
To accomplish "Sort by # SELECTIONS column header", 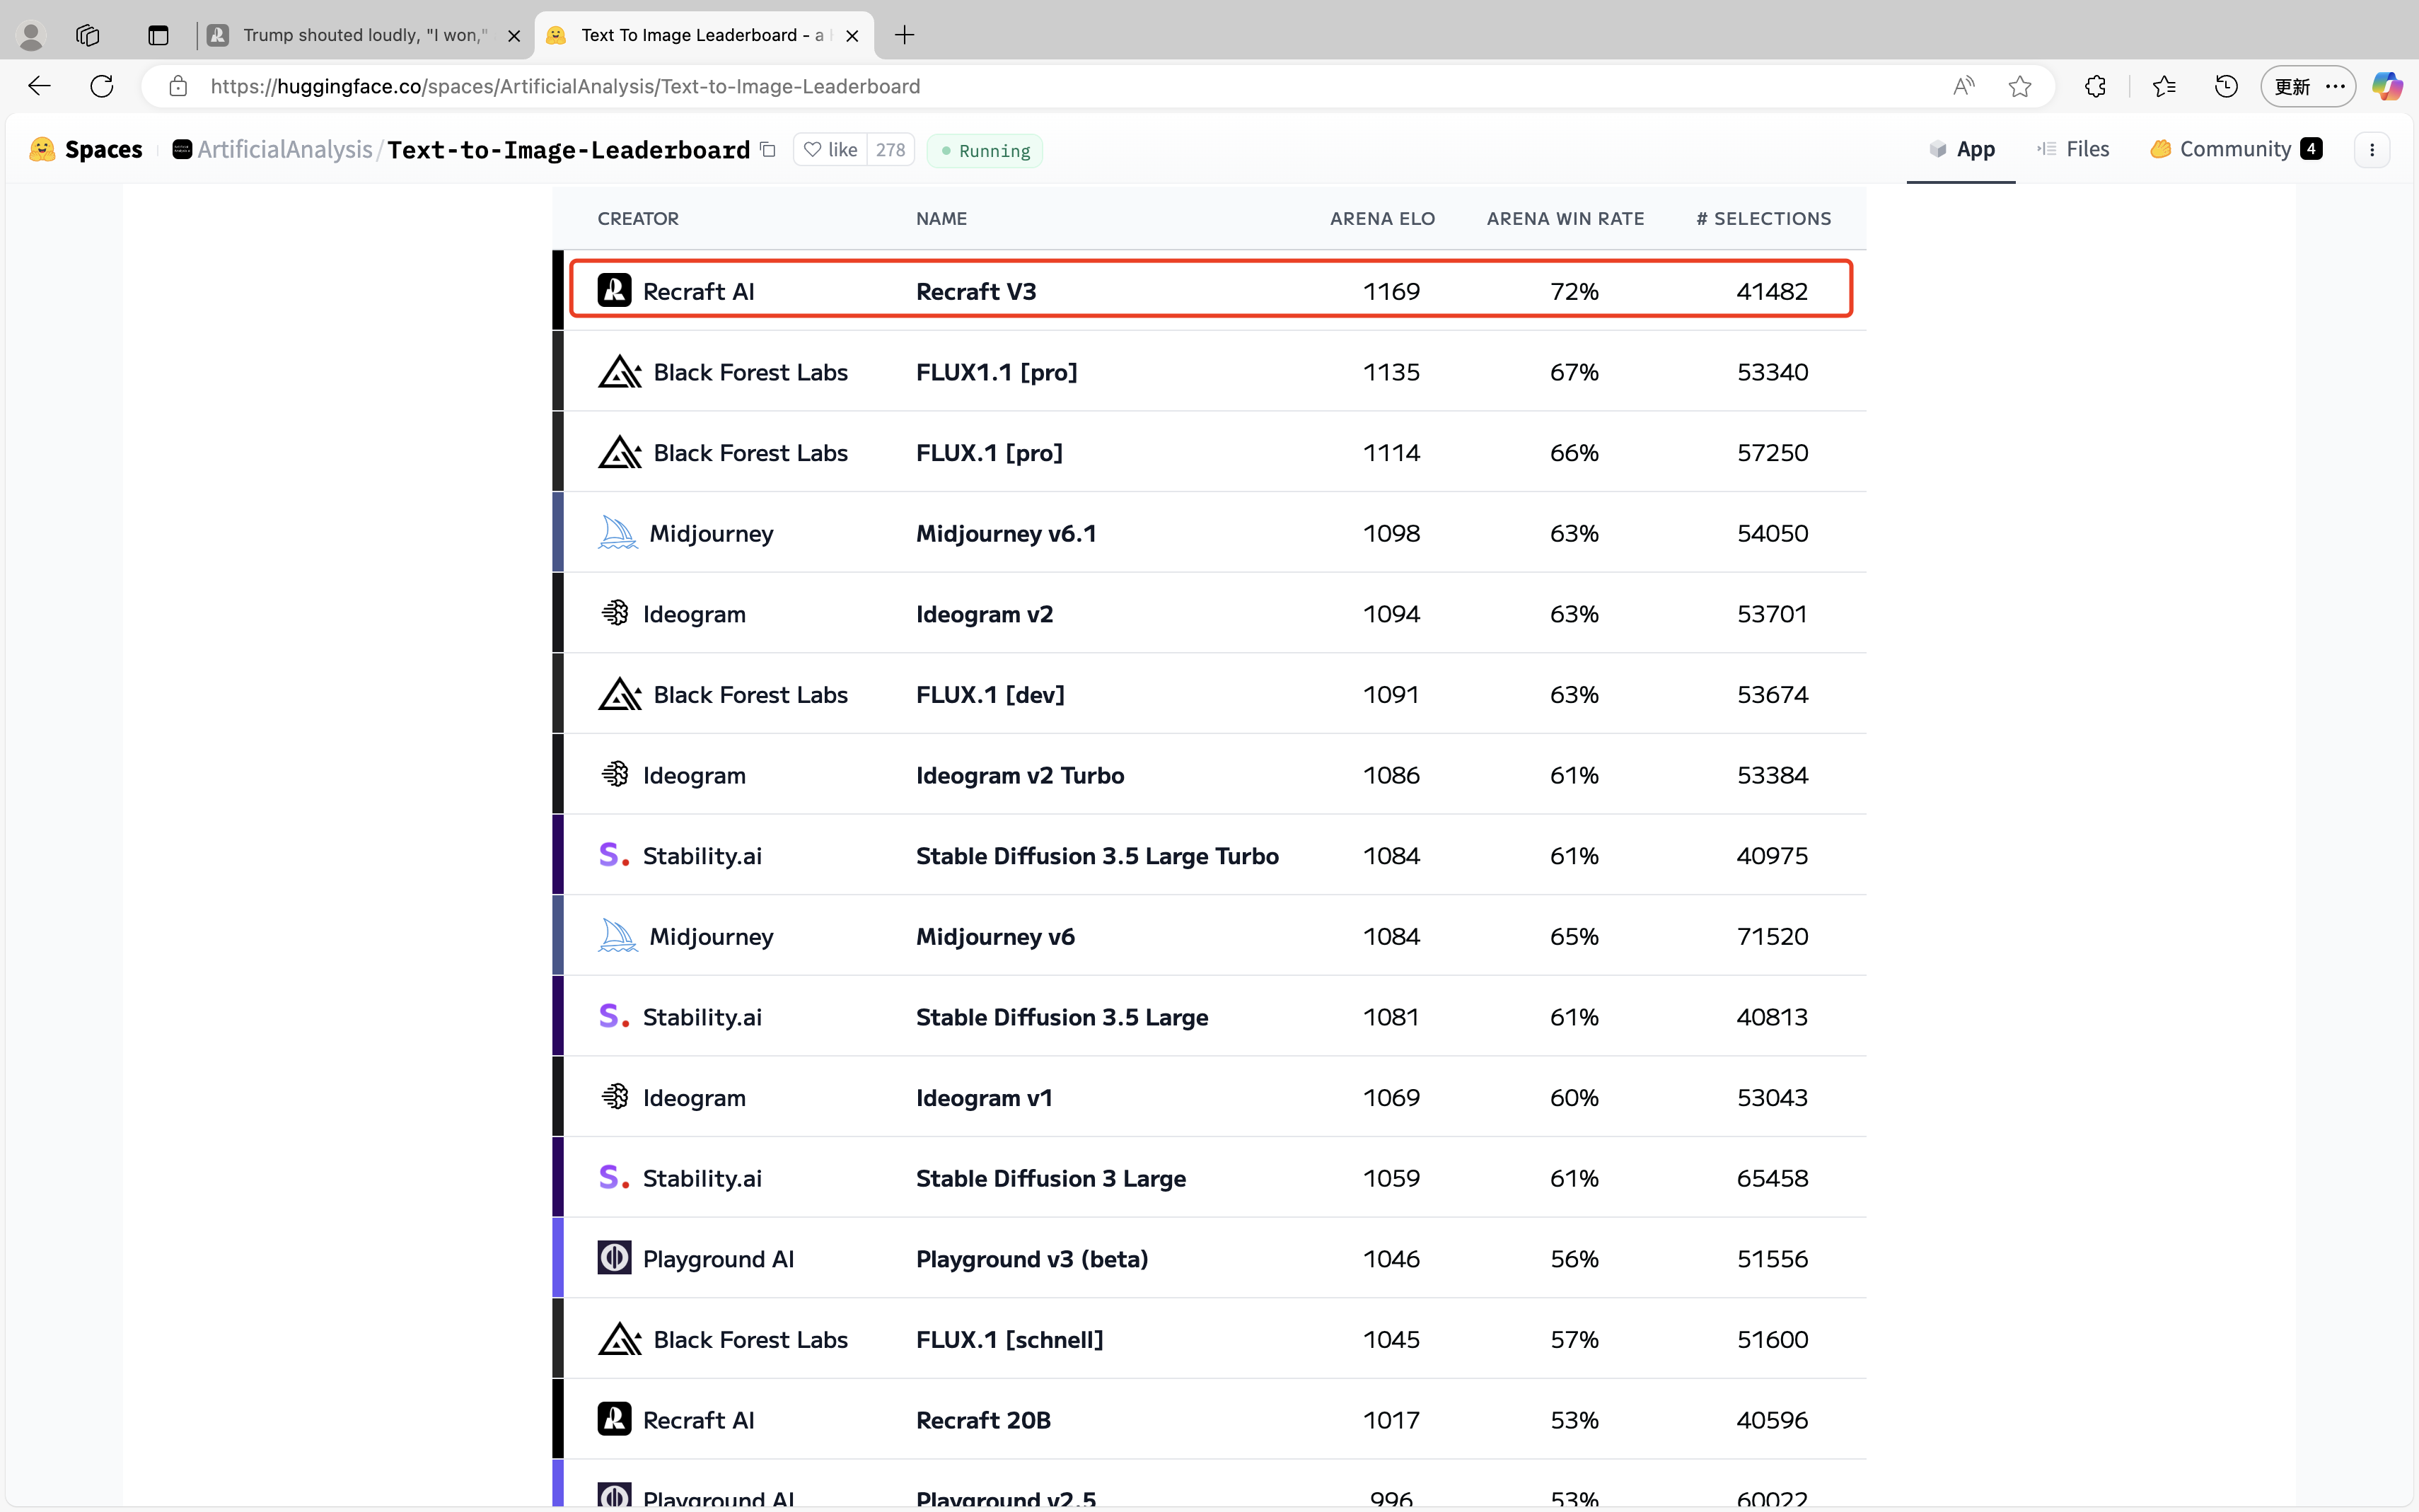I will point(1763,218).
